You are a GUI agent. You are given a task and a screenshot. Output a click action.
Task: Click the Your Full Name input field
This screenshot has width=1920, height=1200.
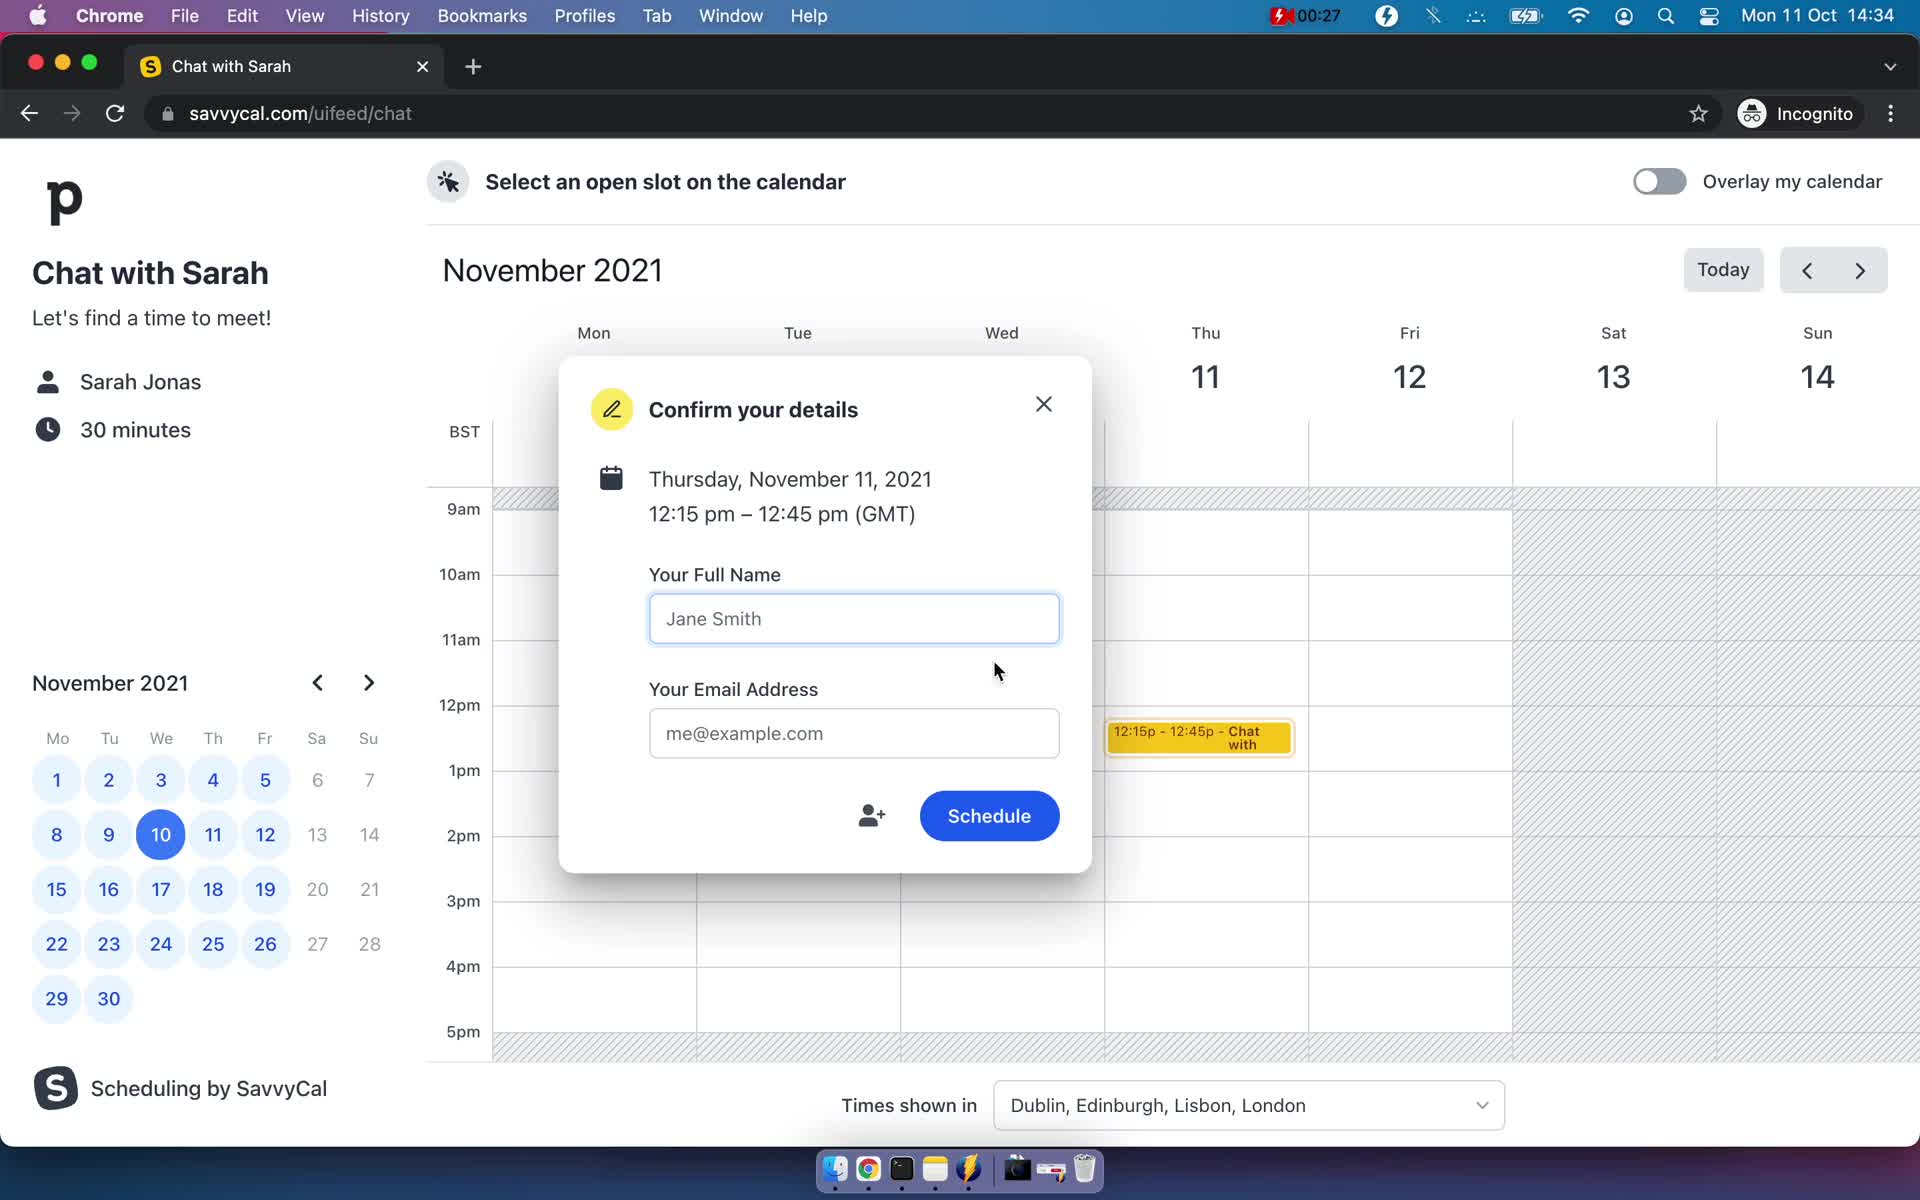point(853,618)
